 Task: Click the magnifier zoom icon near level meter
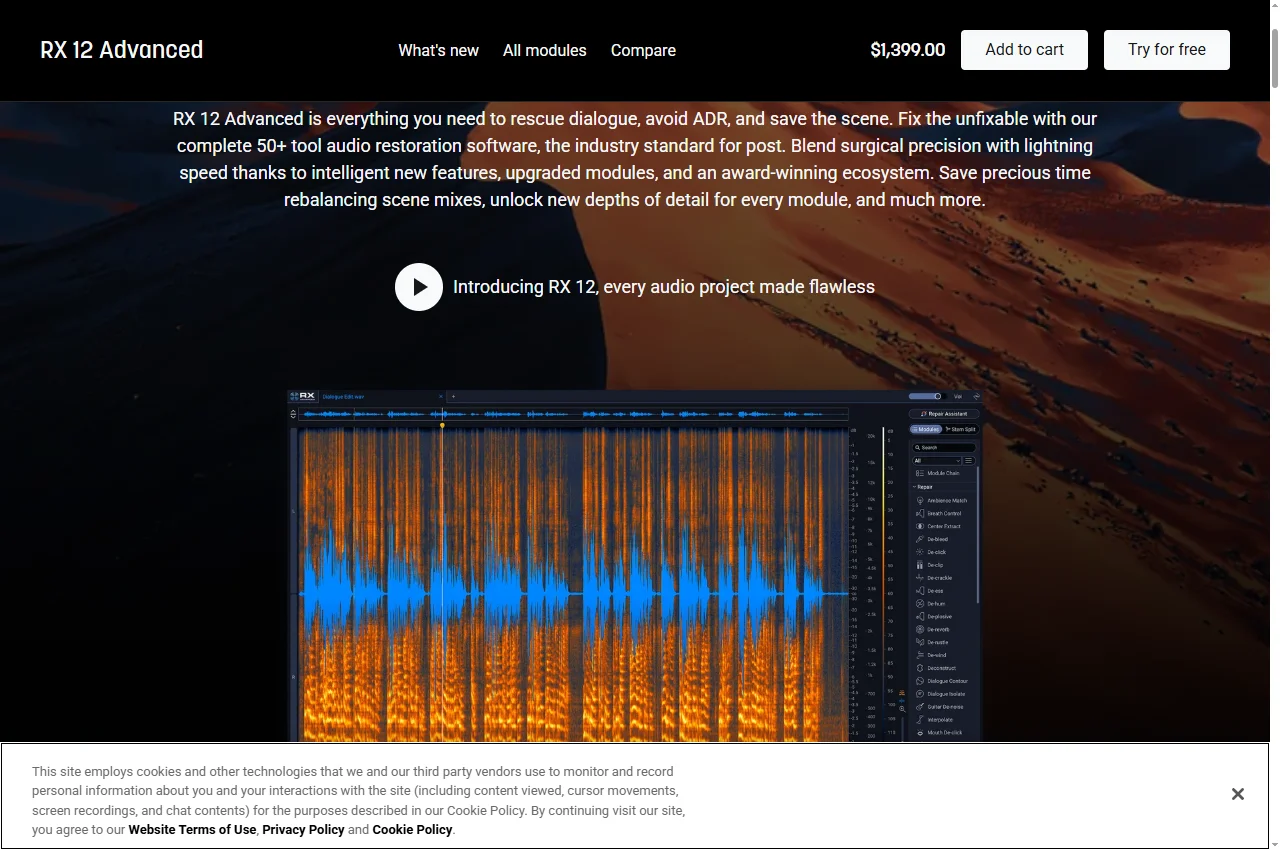click(902, 709)
